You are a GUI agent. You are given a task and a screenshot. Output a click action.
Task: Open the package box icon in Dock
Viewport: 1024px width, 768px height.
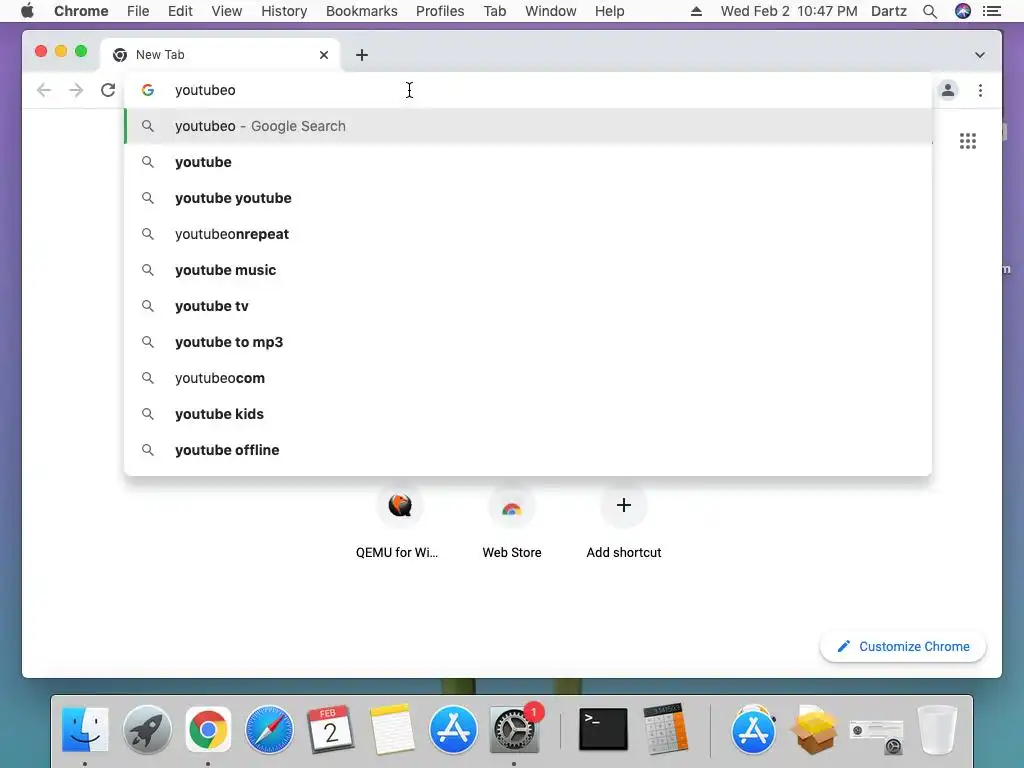click(x=814, y=729)
